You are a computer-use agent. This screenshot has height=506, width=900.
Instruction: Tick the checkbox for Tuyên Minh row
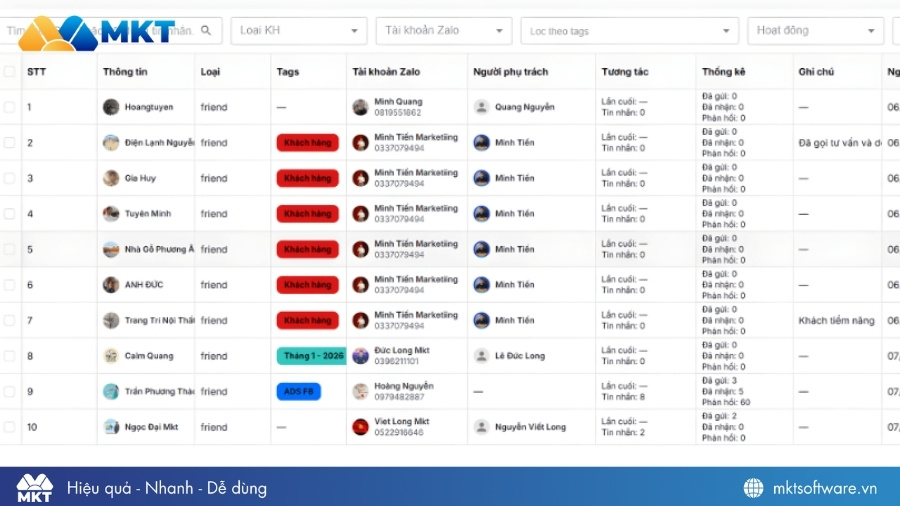pyautogui.click(x=9, y=214)
